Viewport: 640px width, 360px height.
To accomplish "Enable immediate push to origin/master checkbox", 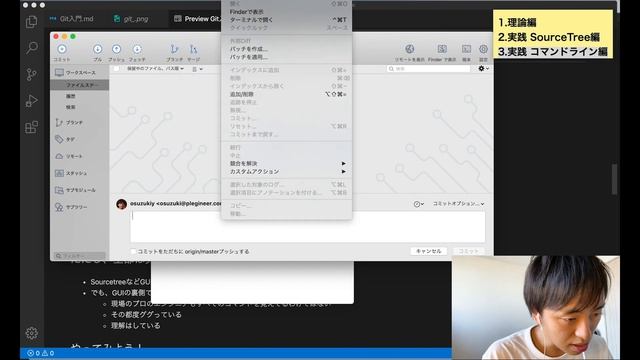I will [x=133, y=251].
